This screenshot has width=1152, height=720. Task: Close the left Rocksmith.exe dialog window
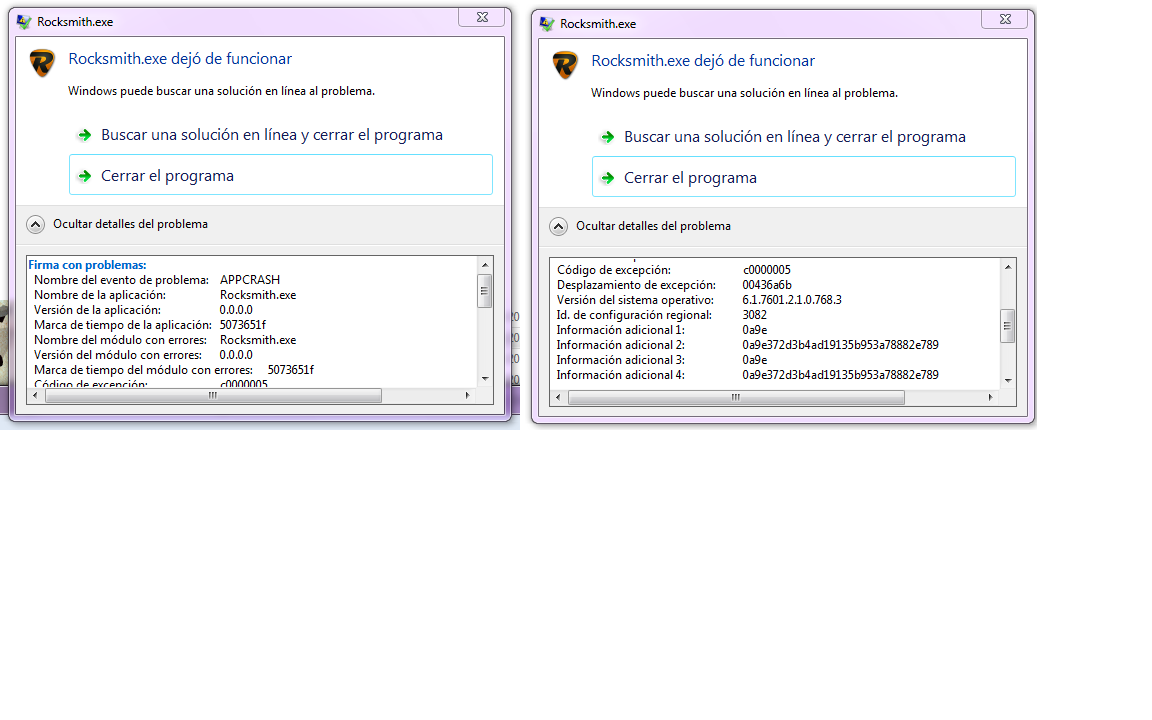pyautogui.click(x=482, y=18)
